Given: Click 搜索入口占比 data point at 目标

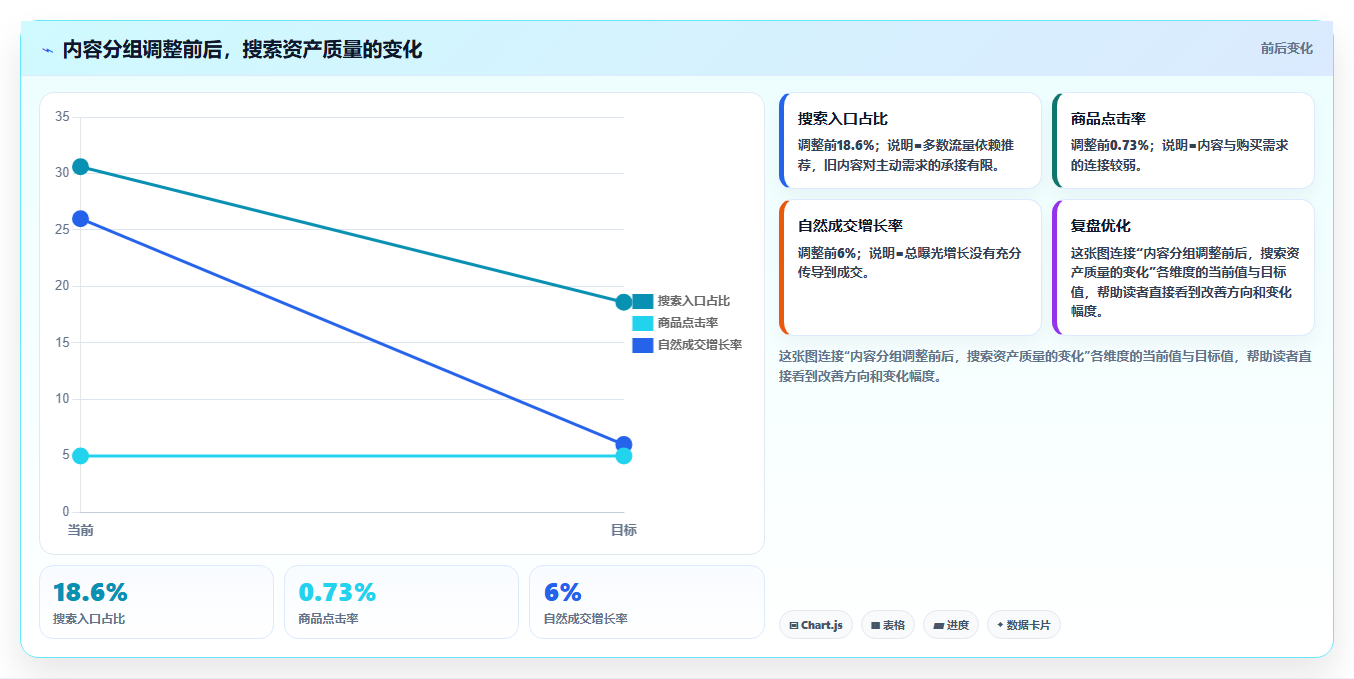Looking at the screenshot, I should point(624,302).
